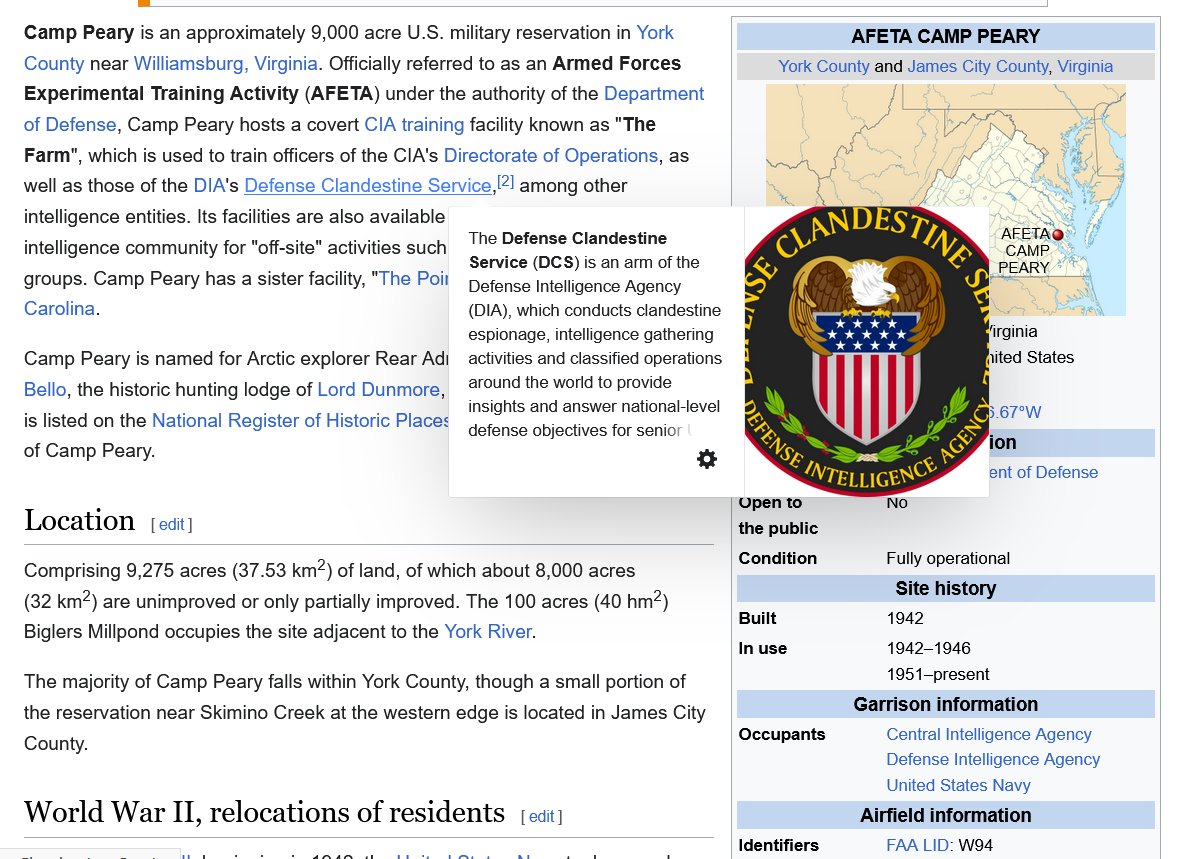Click Central Intelligence Agency under Occupants
1197x859 pixels.
click(x=988, y=734)
